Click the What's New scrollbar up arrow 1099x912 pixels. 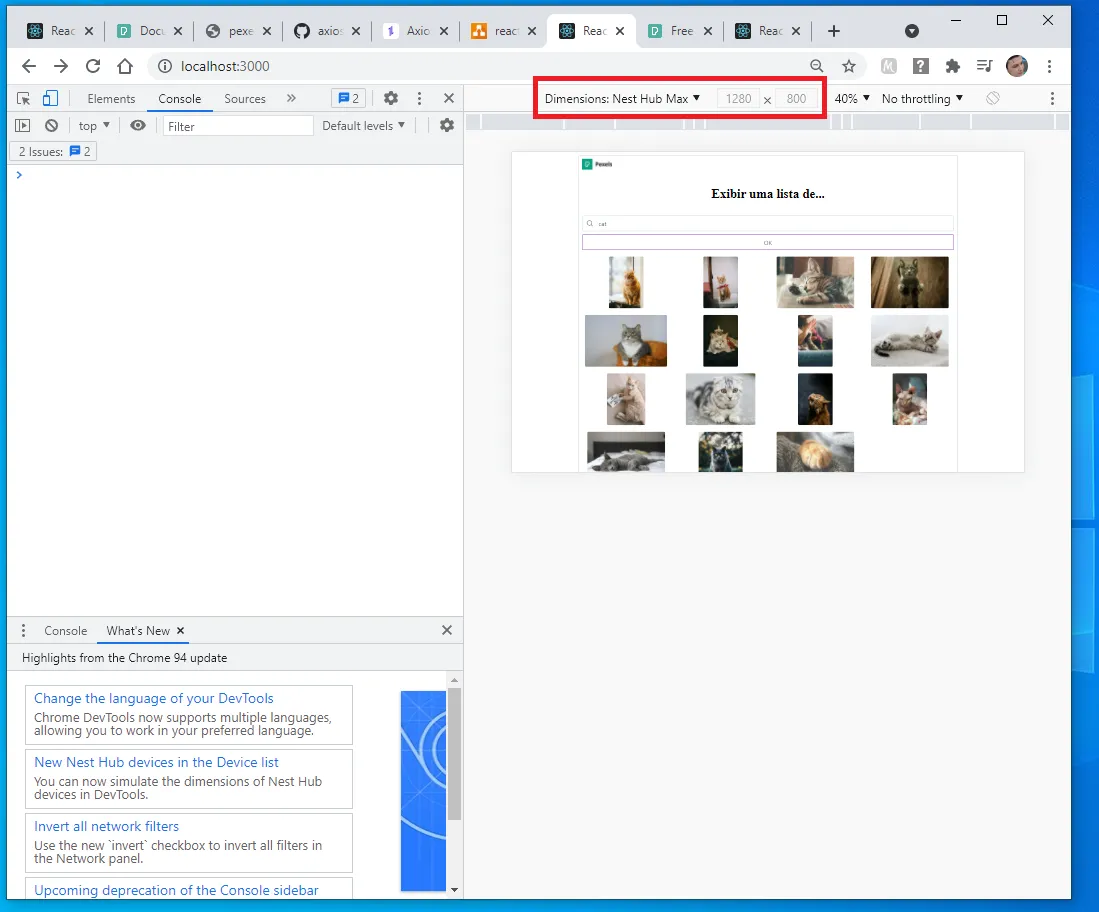click(x=454, y=680)
